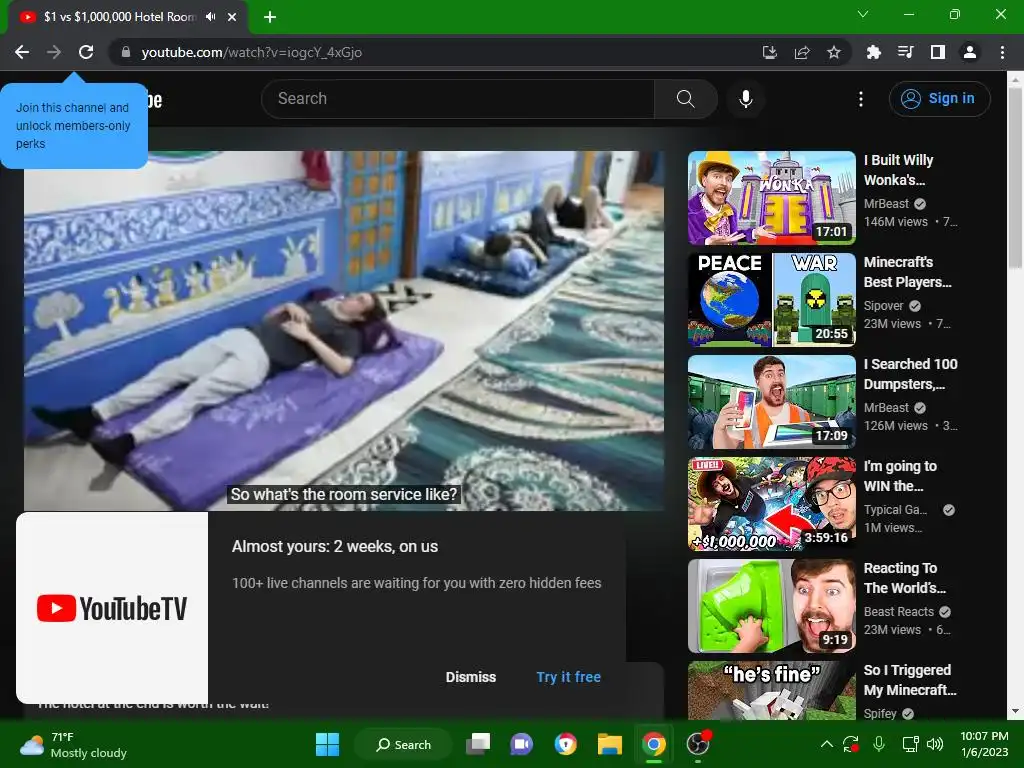This screenshot has height=768, width=1024.
Task: Toggle Chrome side panel icon
Action: point(938,52)
